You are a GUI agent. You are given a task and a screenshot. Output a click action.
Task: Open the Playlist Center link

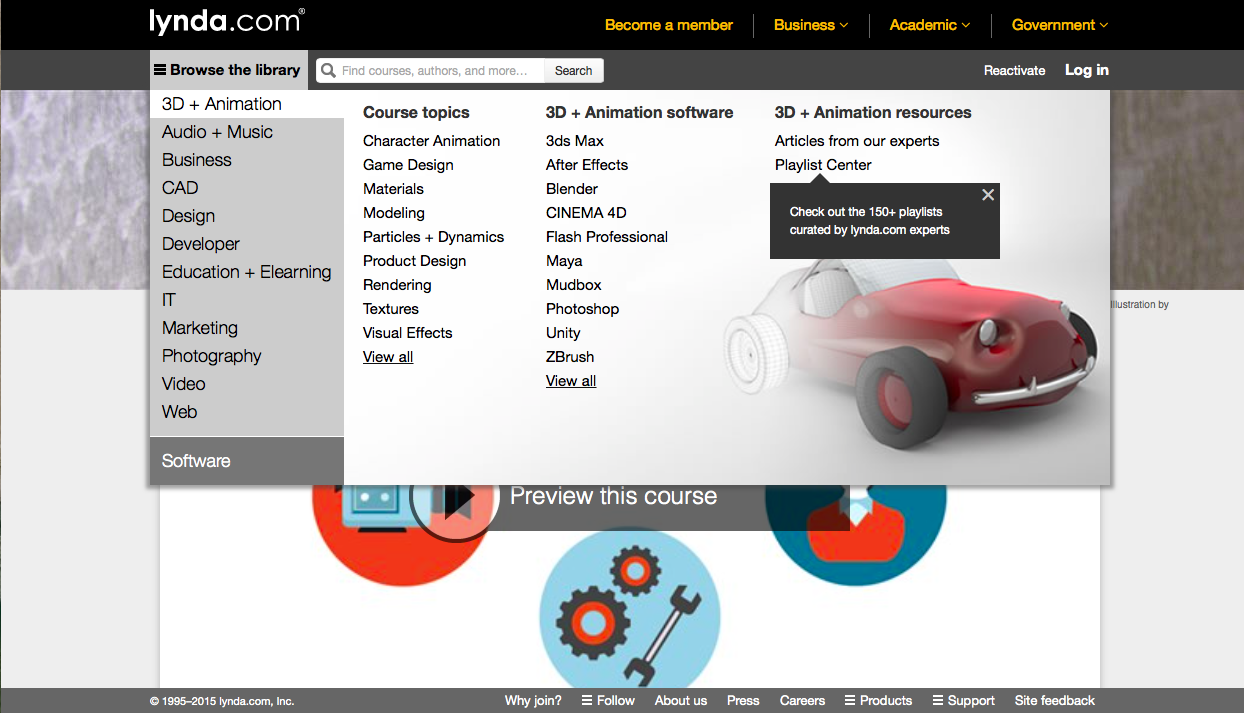tap(823, 165)
